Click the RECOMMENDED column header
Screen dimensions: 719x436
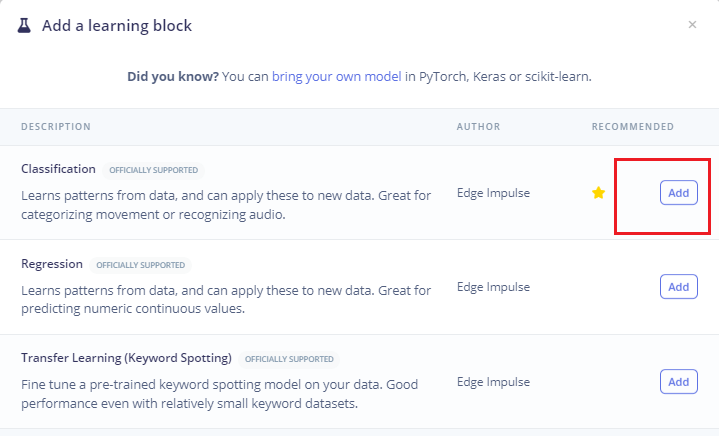632,127
